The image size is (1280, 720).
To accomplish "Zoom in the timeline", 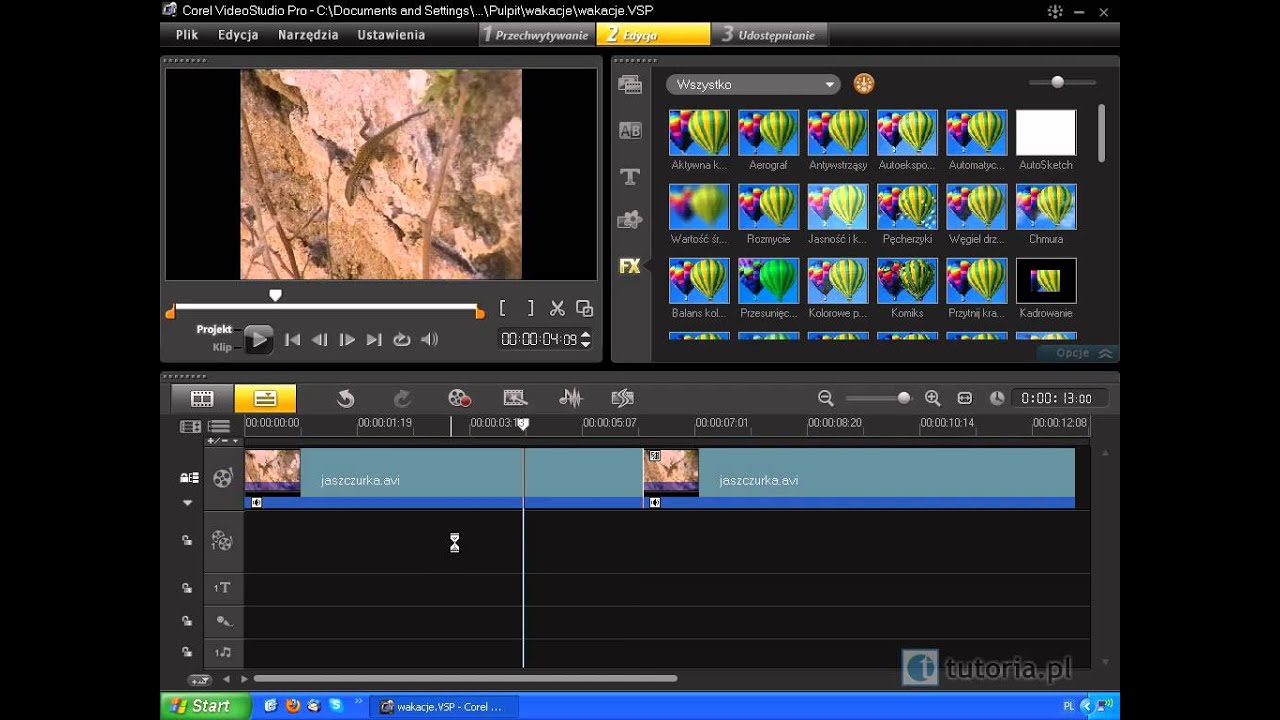I will tap(933, 398).
